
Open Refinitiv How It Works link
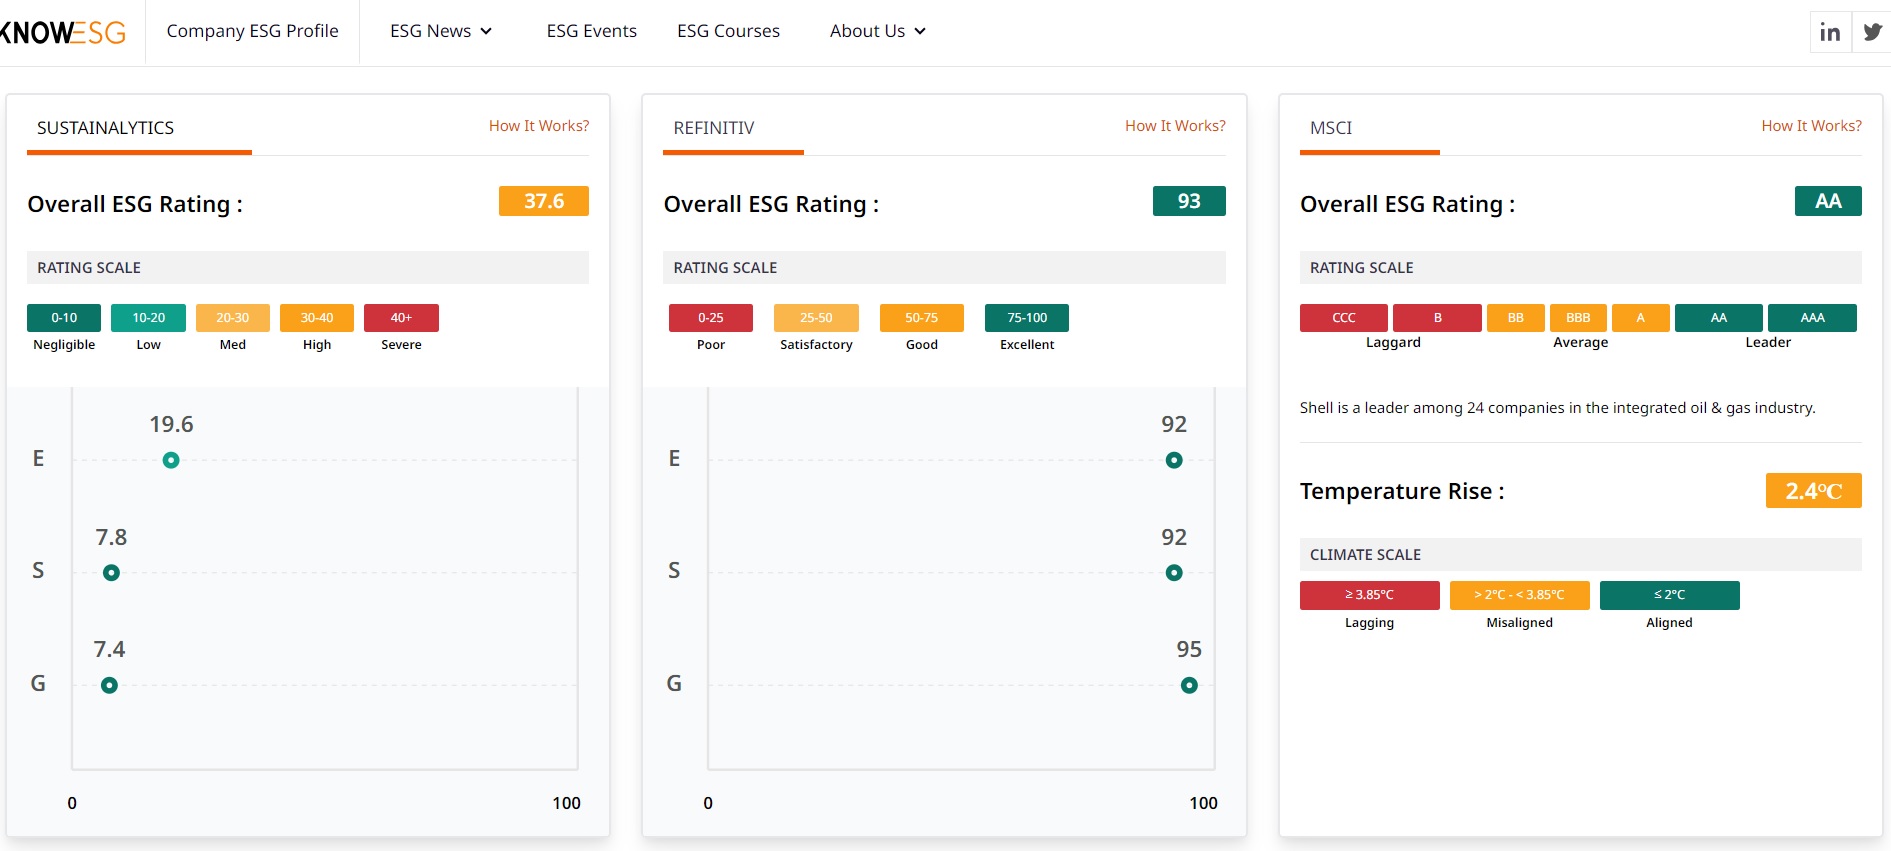(1175, 126)
